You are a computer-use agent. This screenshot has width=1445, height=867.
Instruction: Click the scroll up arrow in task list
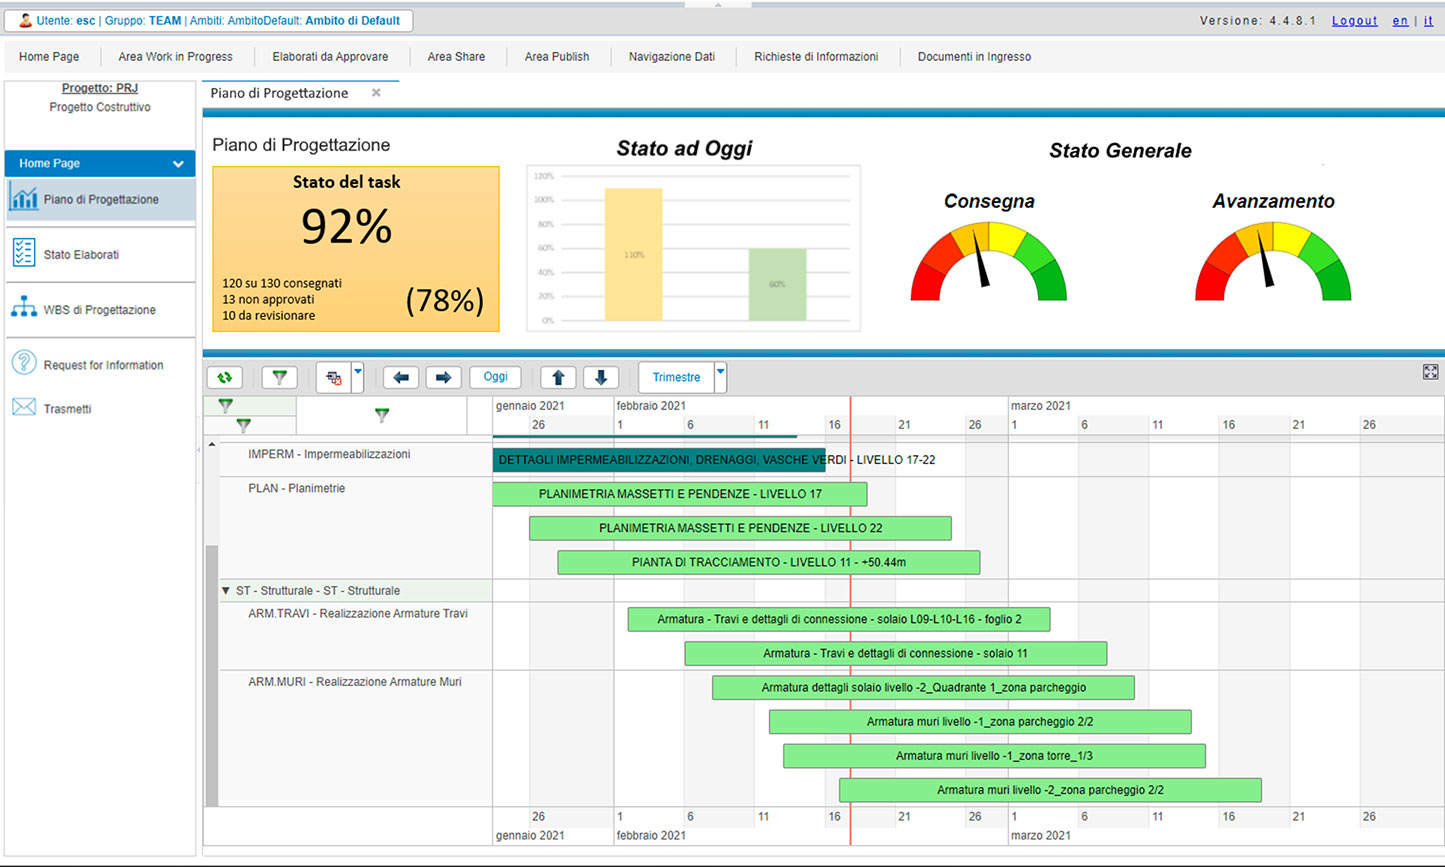click(211, 444)
